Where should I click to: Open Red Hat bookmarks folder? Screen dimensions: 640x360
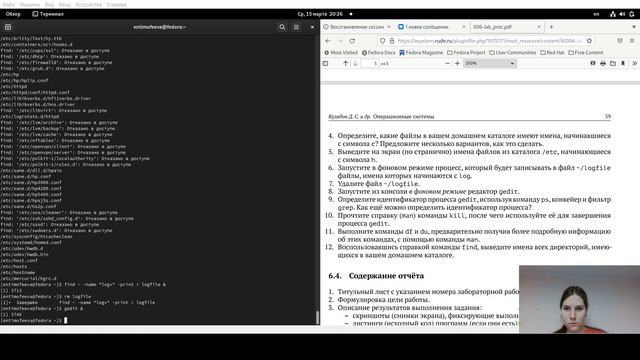click(x=552, y=53)
